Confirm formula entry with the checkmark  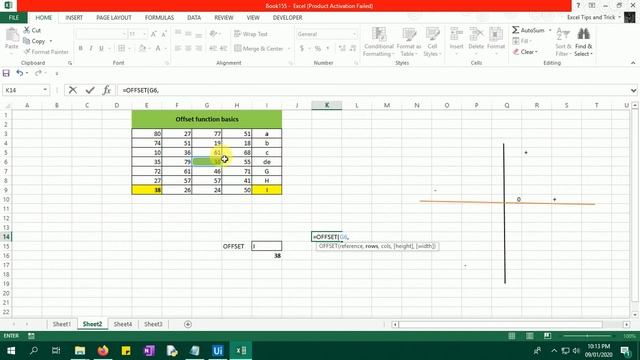(90, 90)
